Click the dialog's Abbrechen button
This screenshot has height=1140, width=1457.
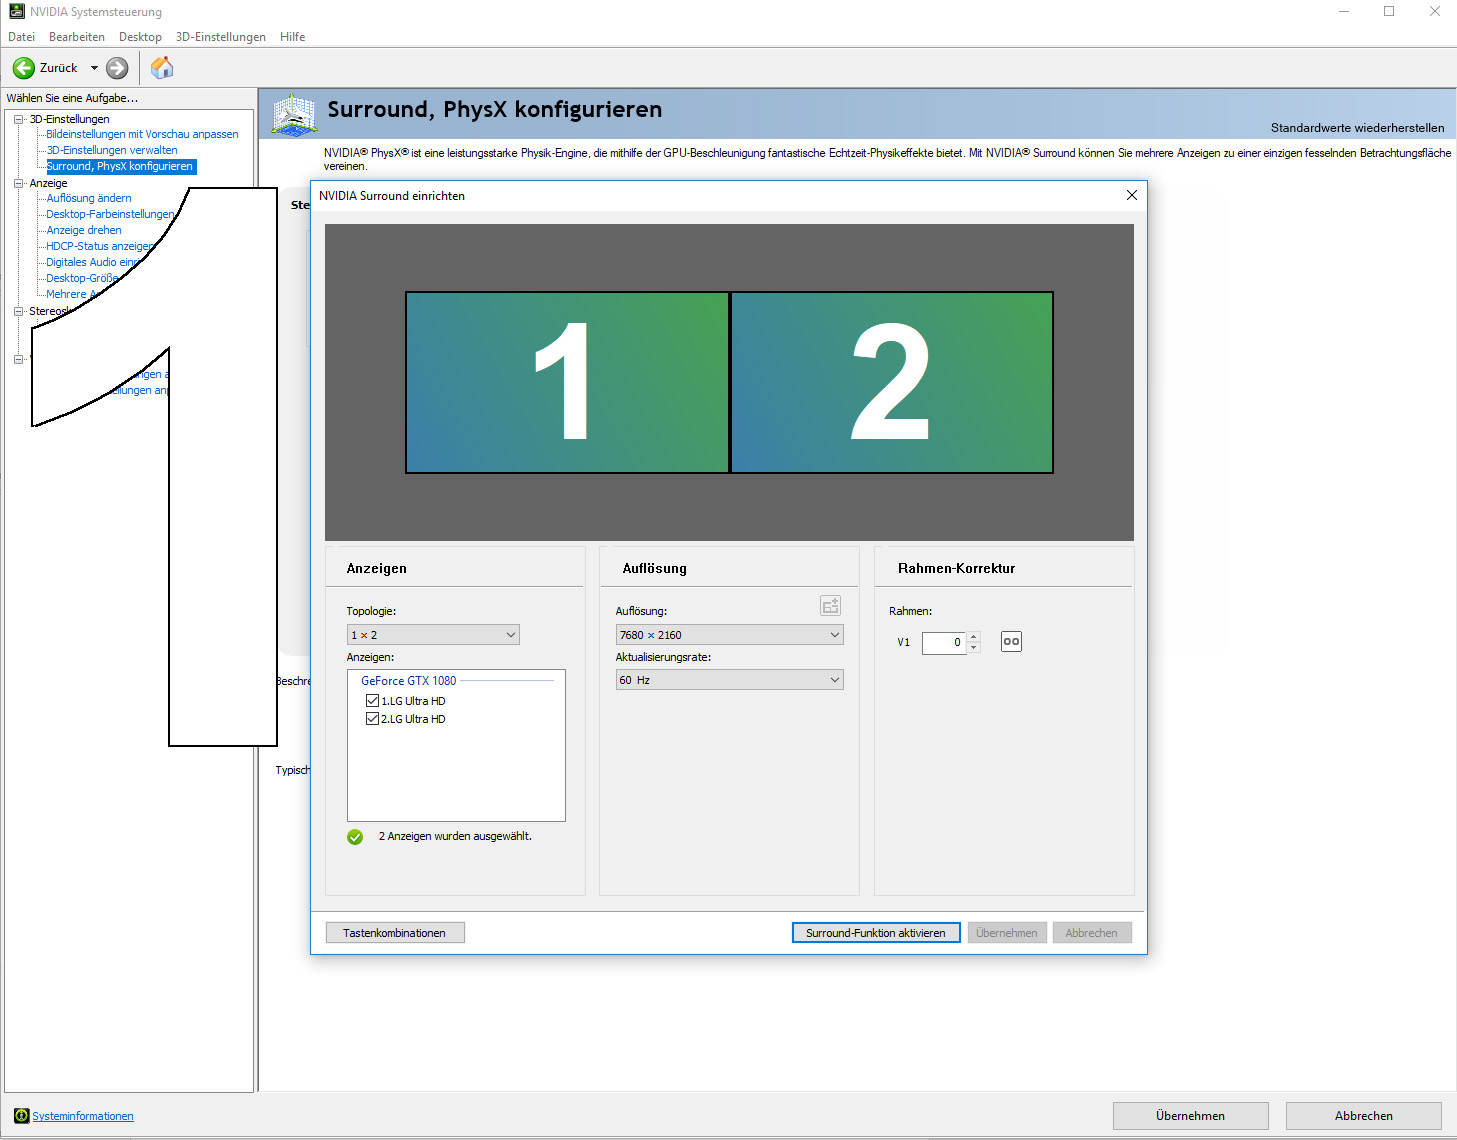point(1092,933)
